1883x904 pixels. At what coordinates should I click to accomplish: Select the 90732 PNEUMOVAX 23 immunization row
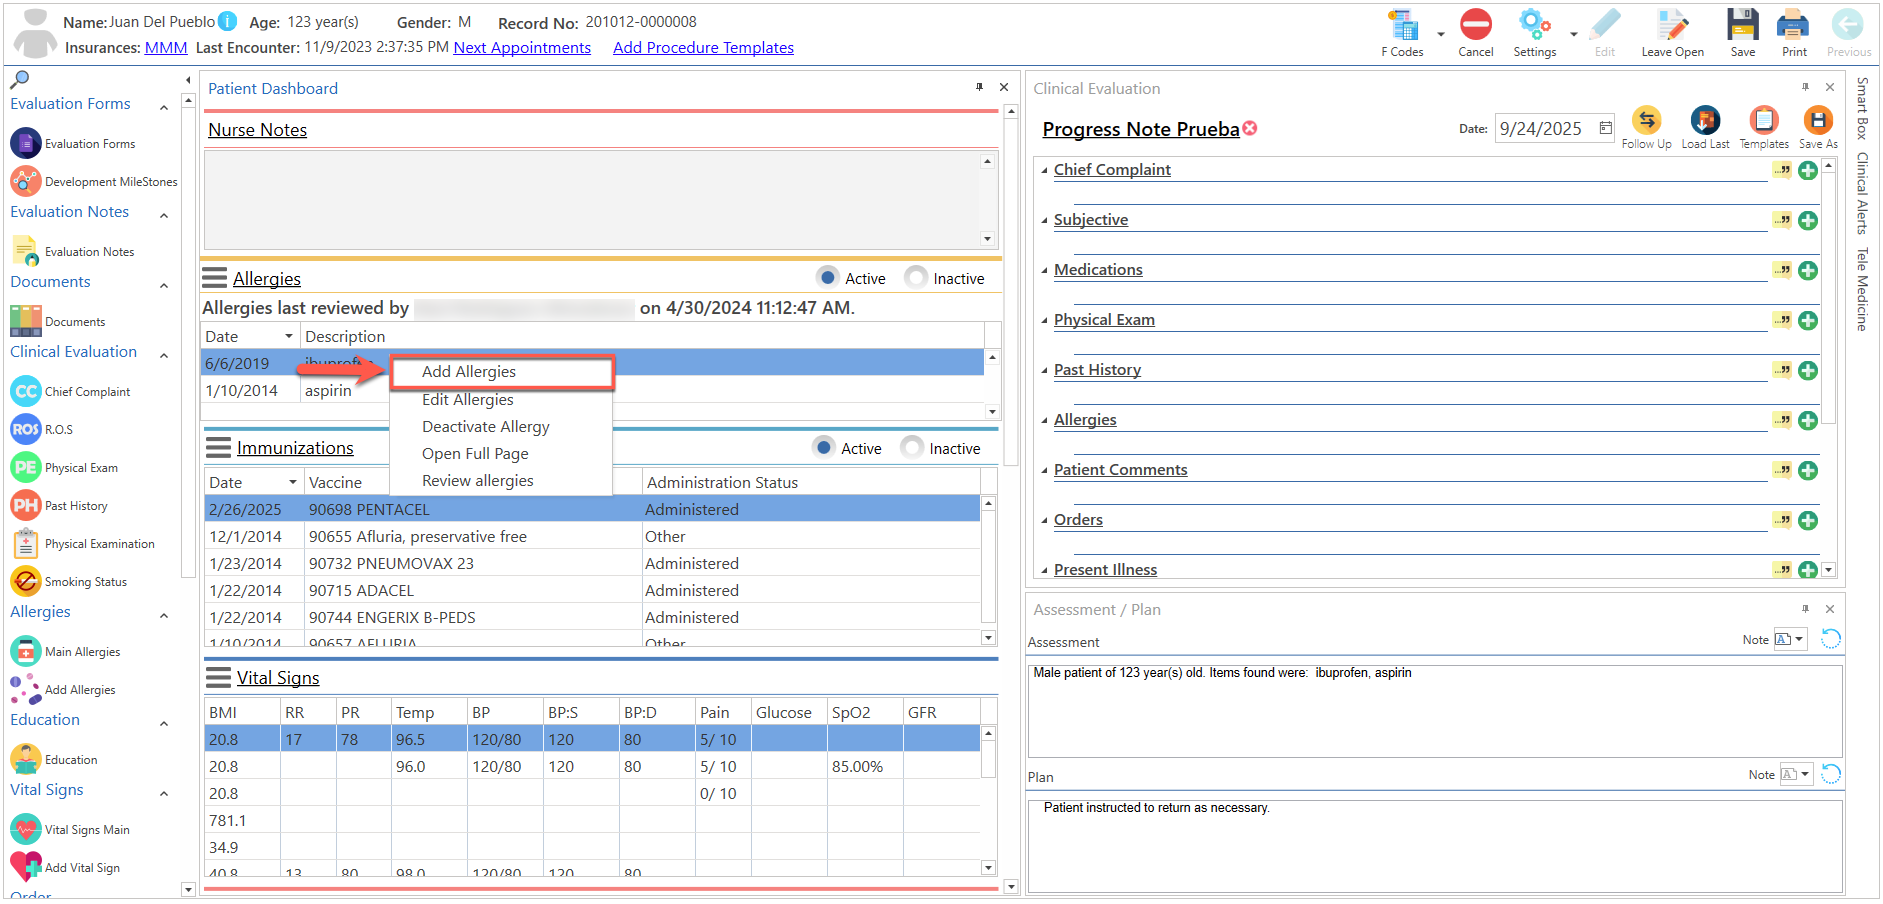tap(592, 563)
